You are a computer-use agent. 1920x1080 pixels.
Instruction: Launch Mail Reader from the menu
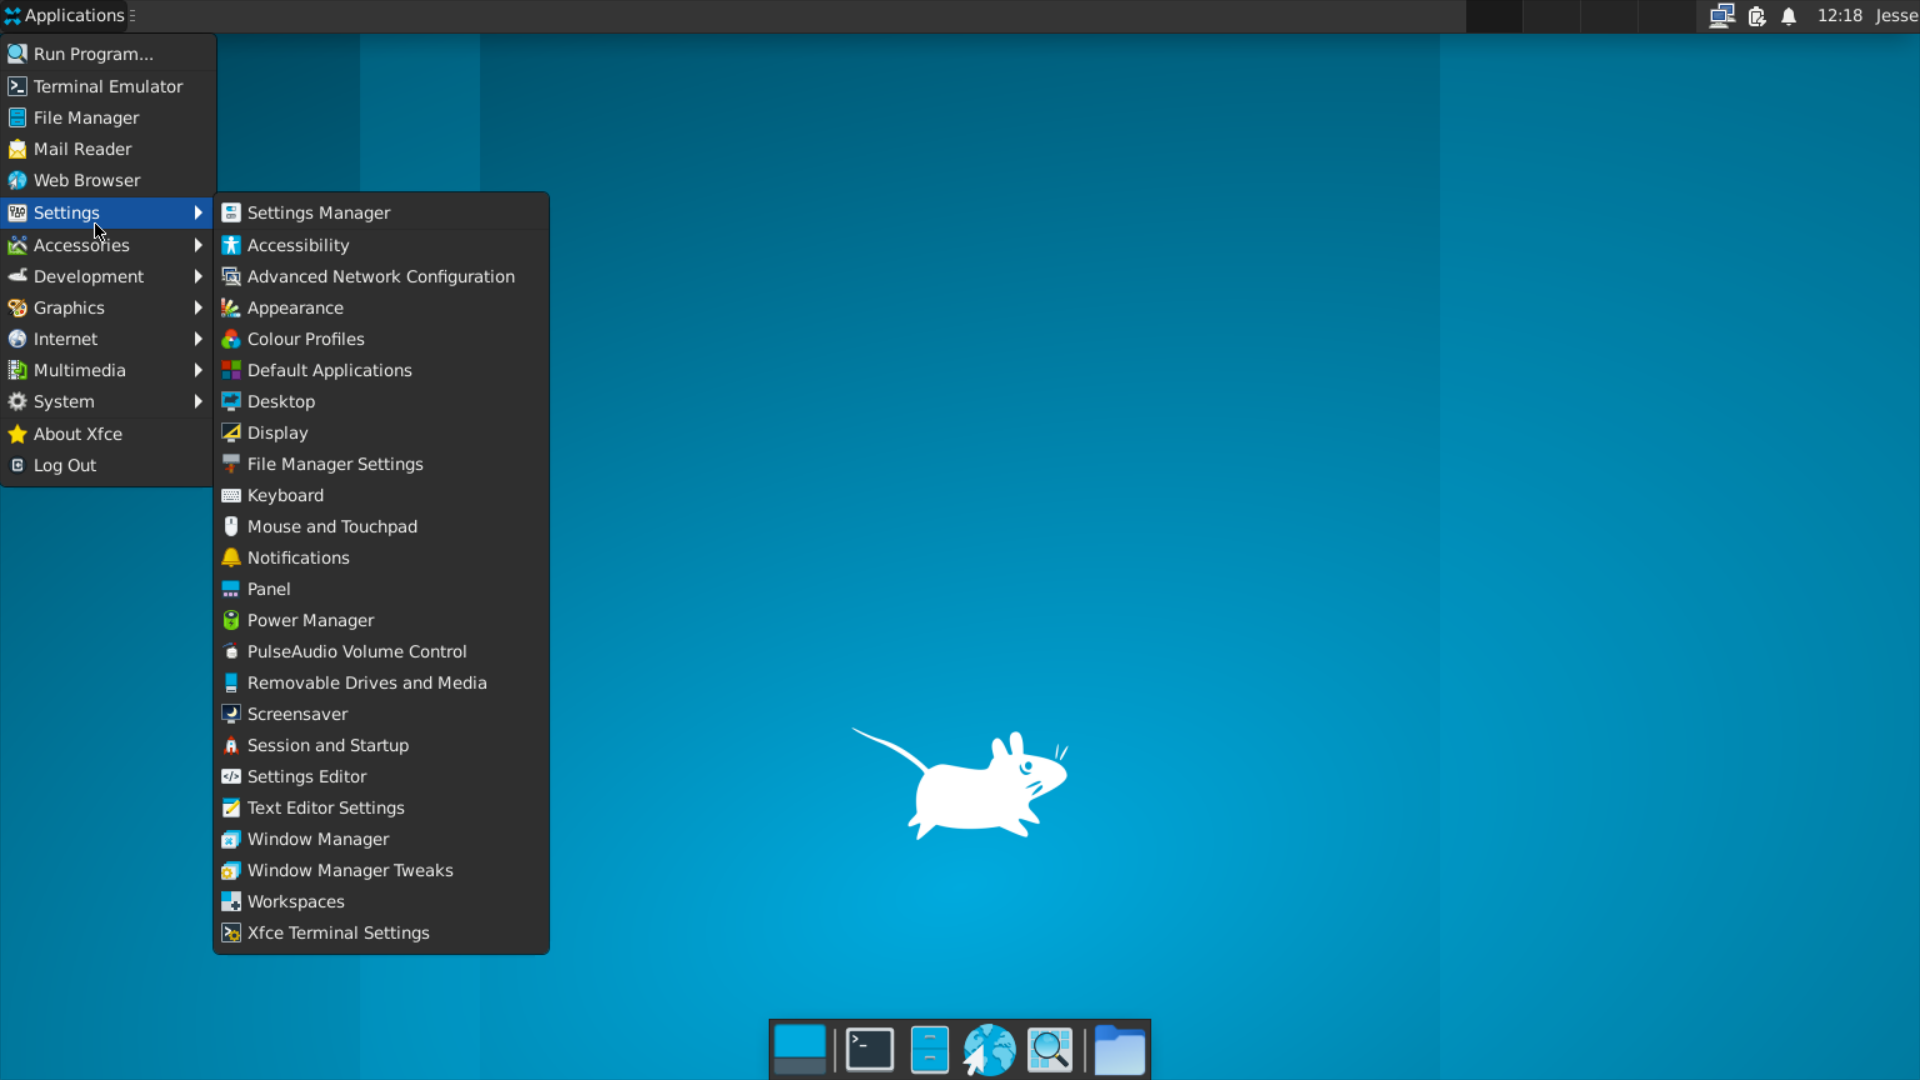[108, 149]
